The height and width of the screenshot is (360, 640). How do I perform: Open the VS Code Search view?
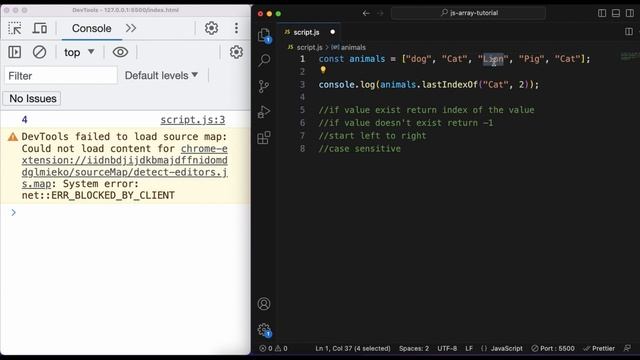click(x=264, y=60)
